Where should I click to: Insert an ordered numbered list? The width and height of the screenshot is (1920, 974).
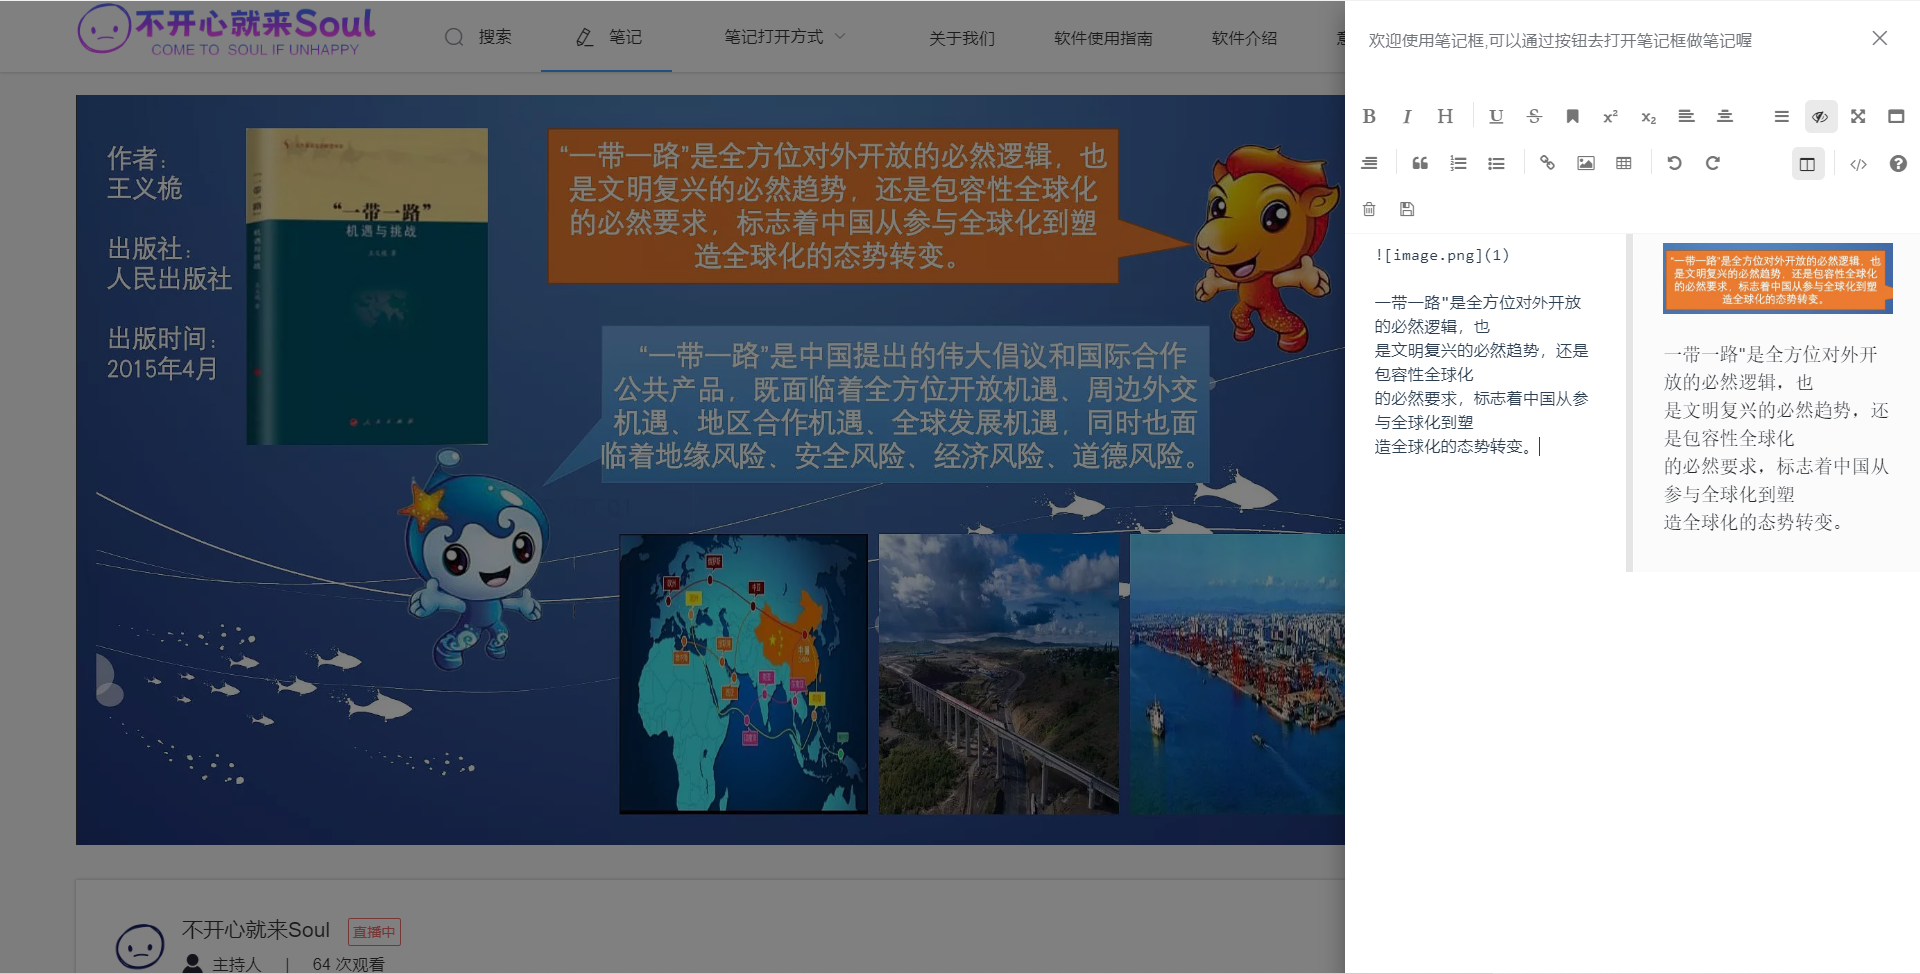click(x=1458, y=163)
